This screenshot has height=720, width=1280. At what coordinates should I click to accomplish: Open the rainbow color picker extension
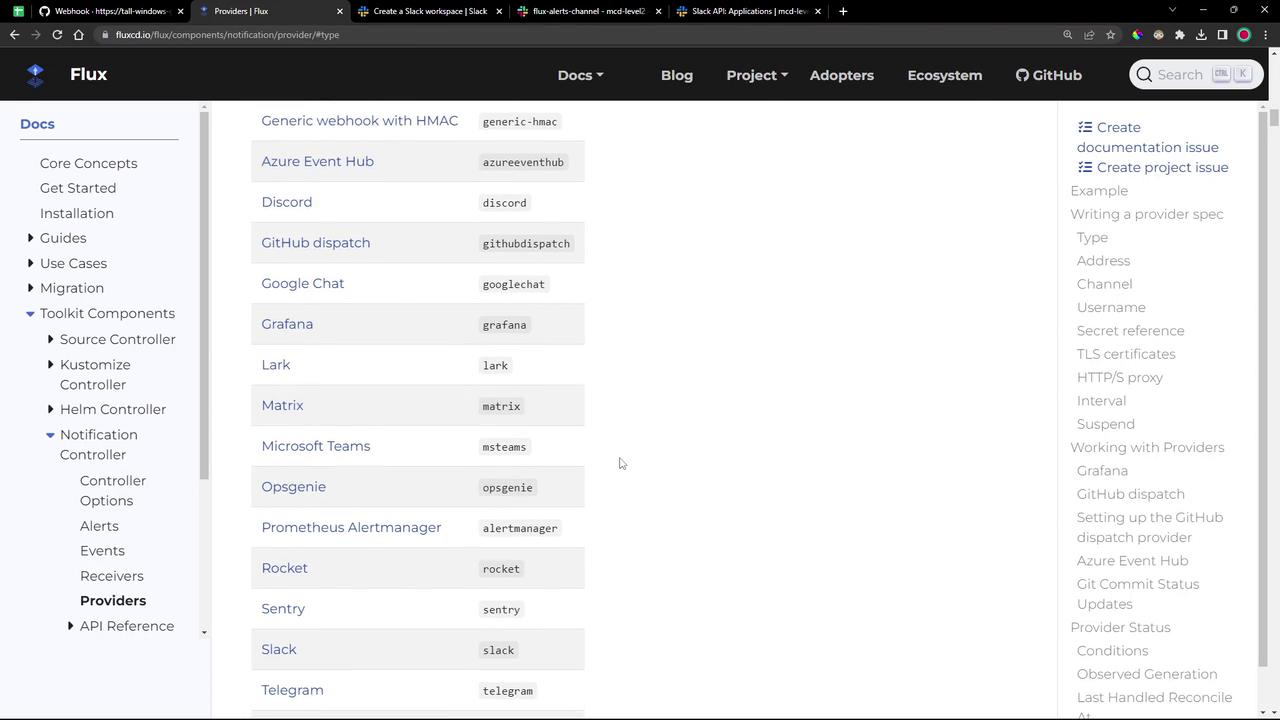click(x=1137, y=35)
